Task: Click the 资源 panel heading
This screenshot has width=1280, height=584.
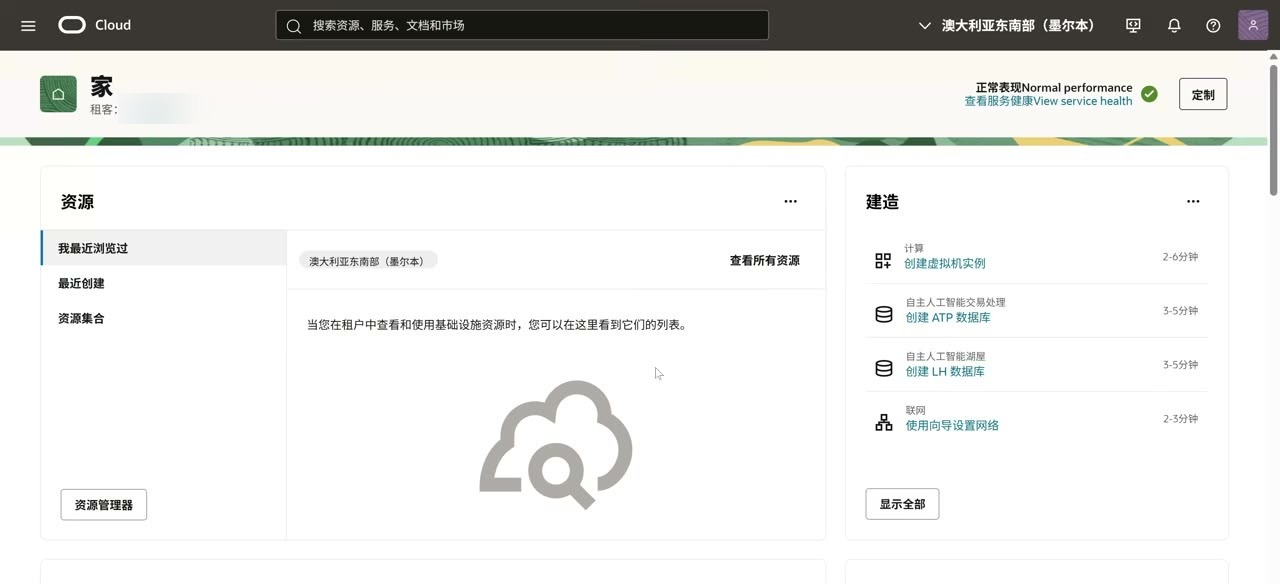Action: pyautogui.click(x=77, y=202)
